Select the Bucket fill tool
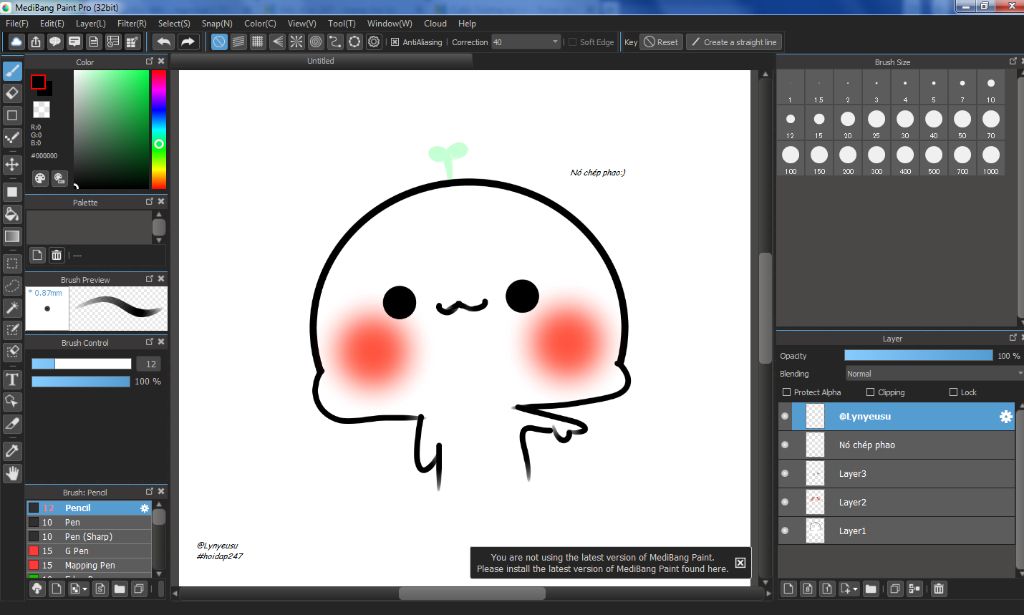 (x=13, y=214)
